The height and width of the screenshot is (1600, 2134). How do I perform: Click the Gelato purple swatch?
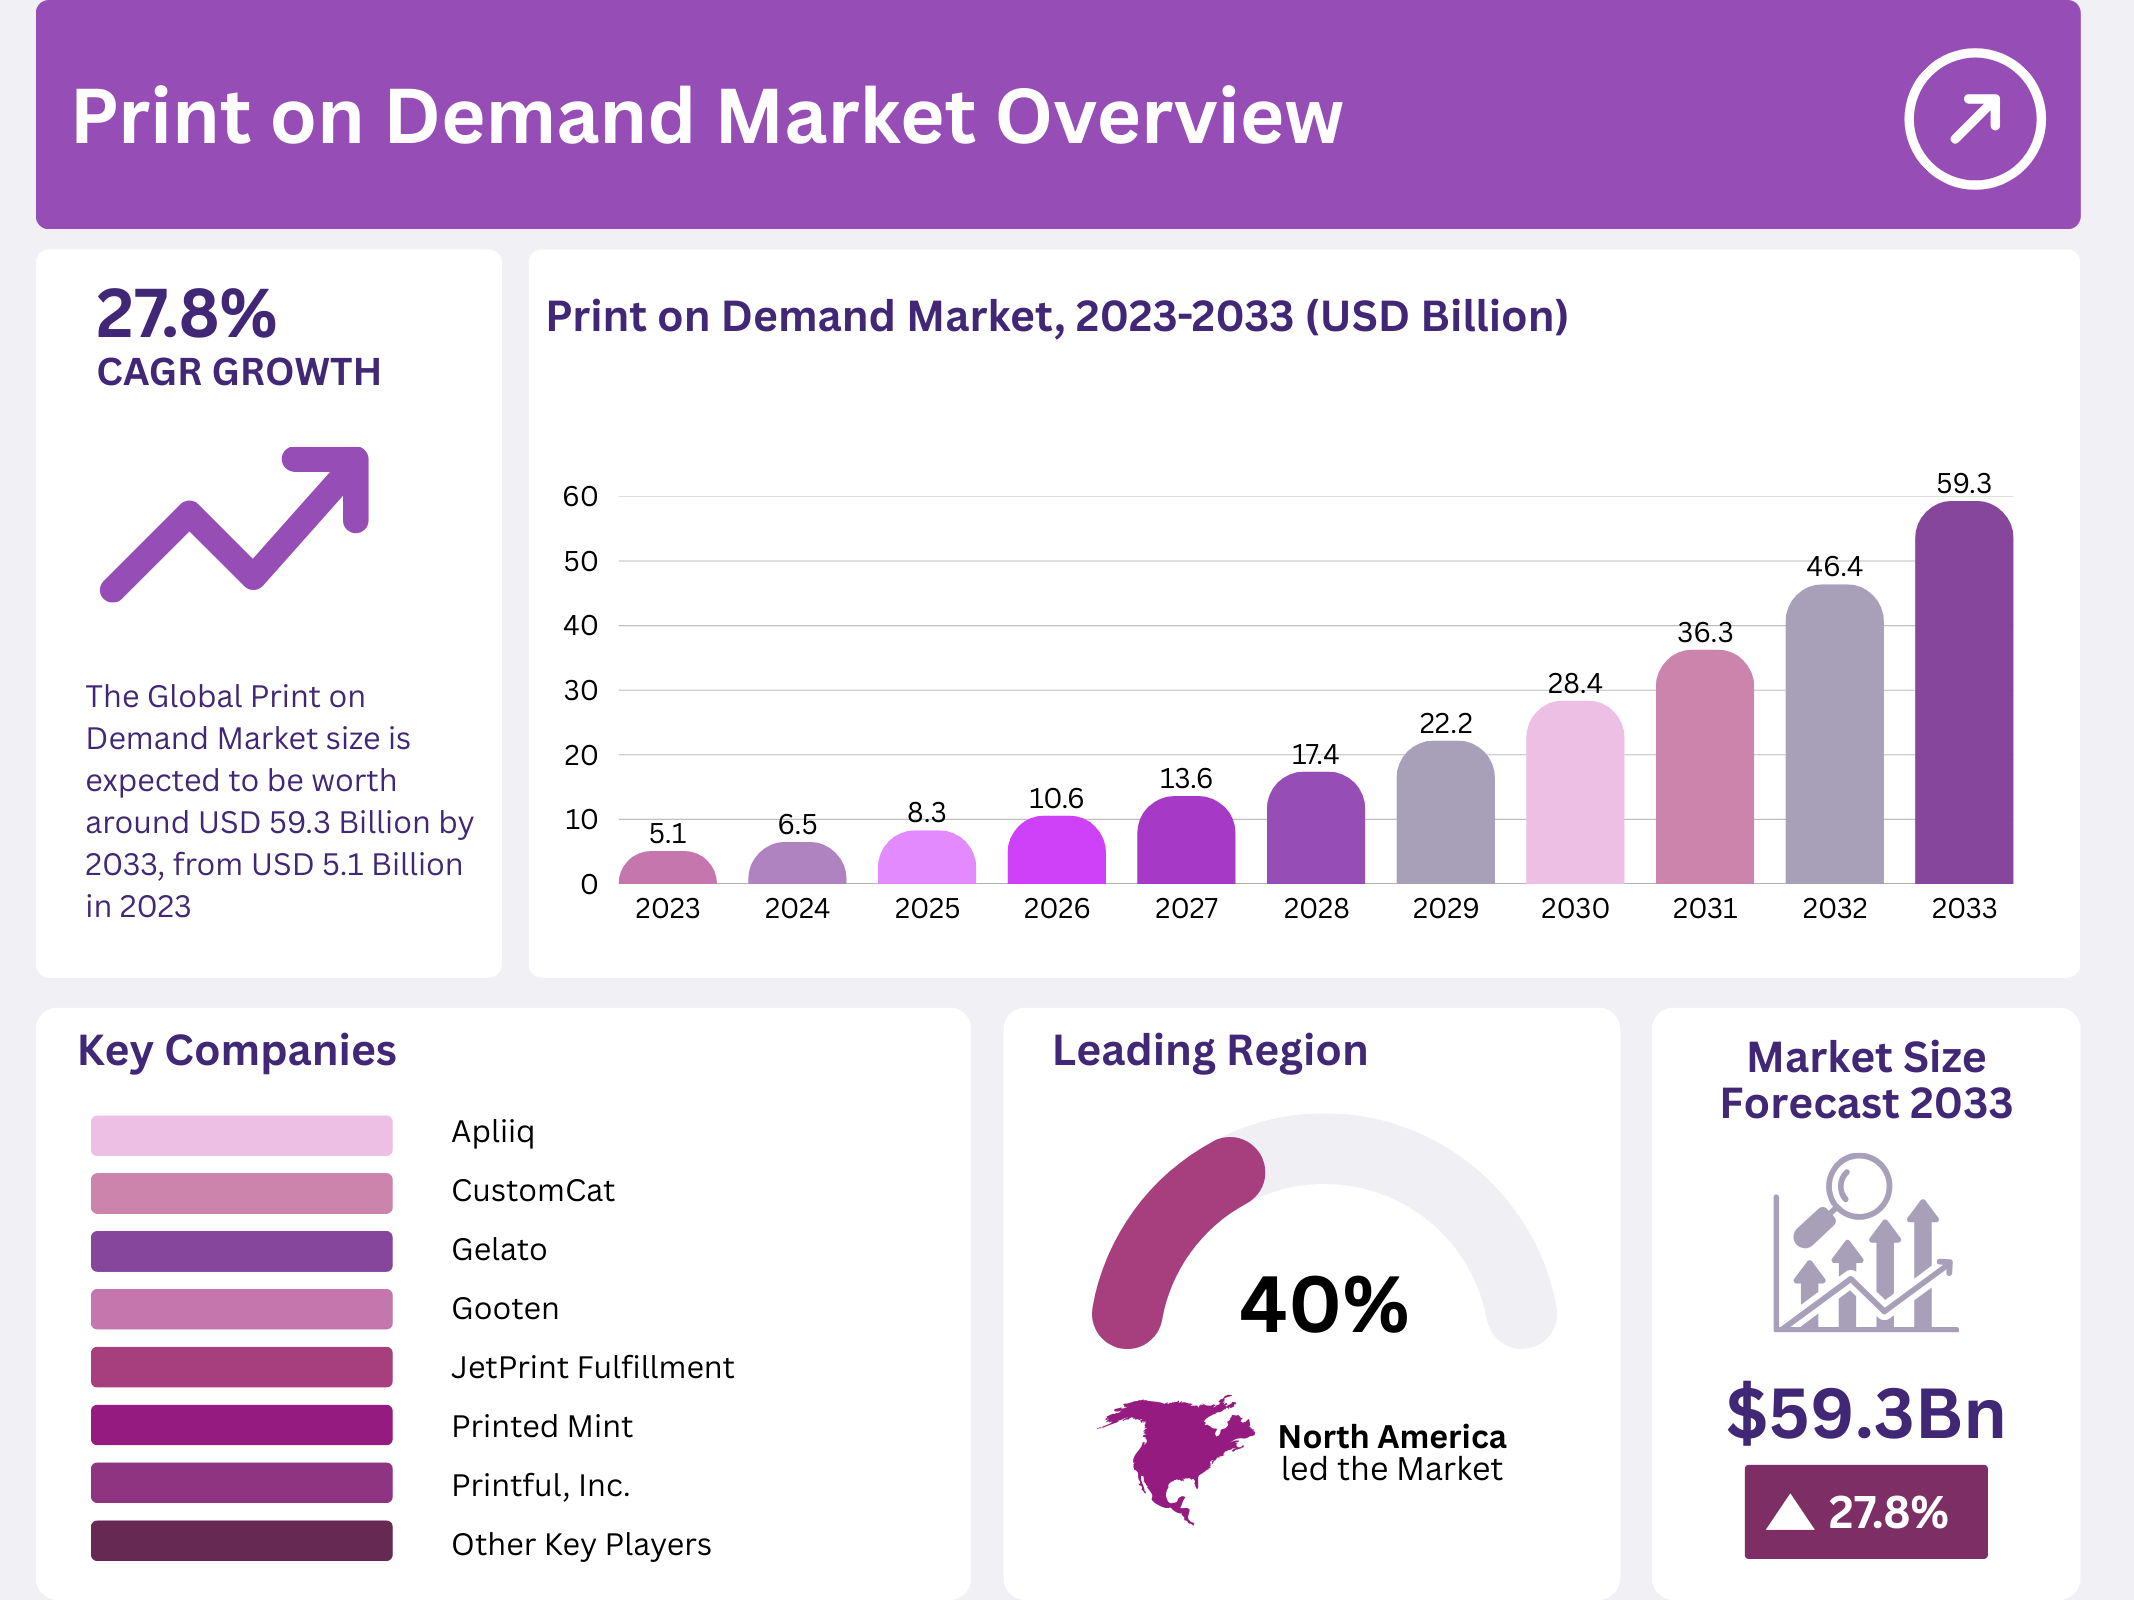pyautogui.click(x=241, y=1251)
